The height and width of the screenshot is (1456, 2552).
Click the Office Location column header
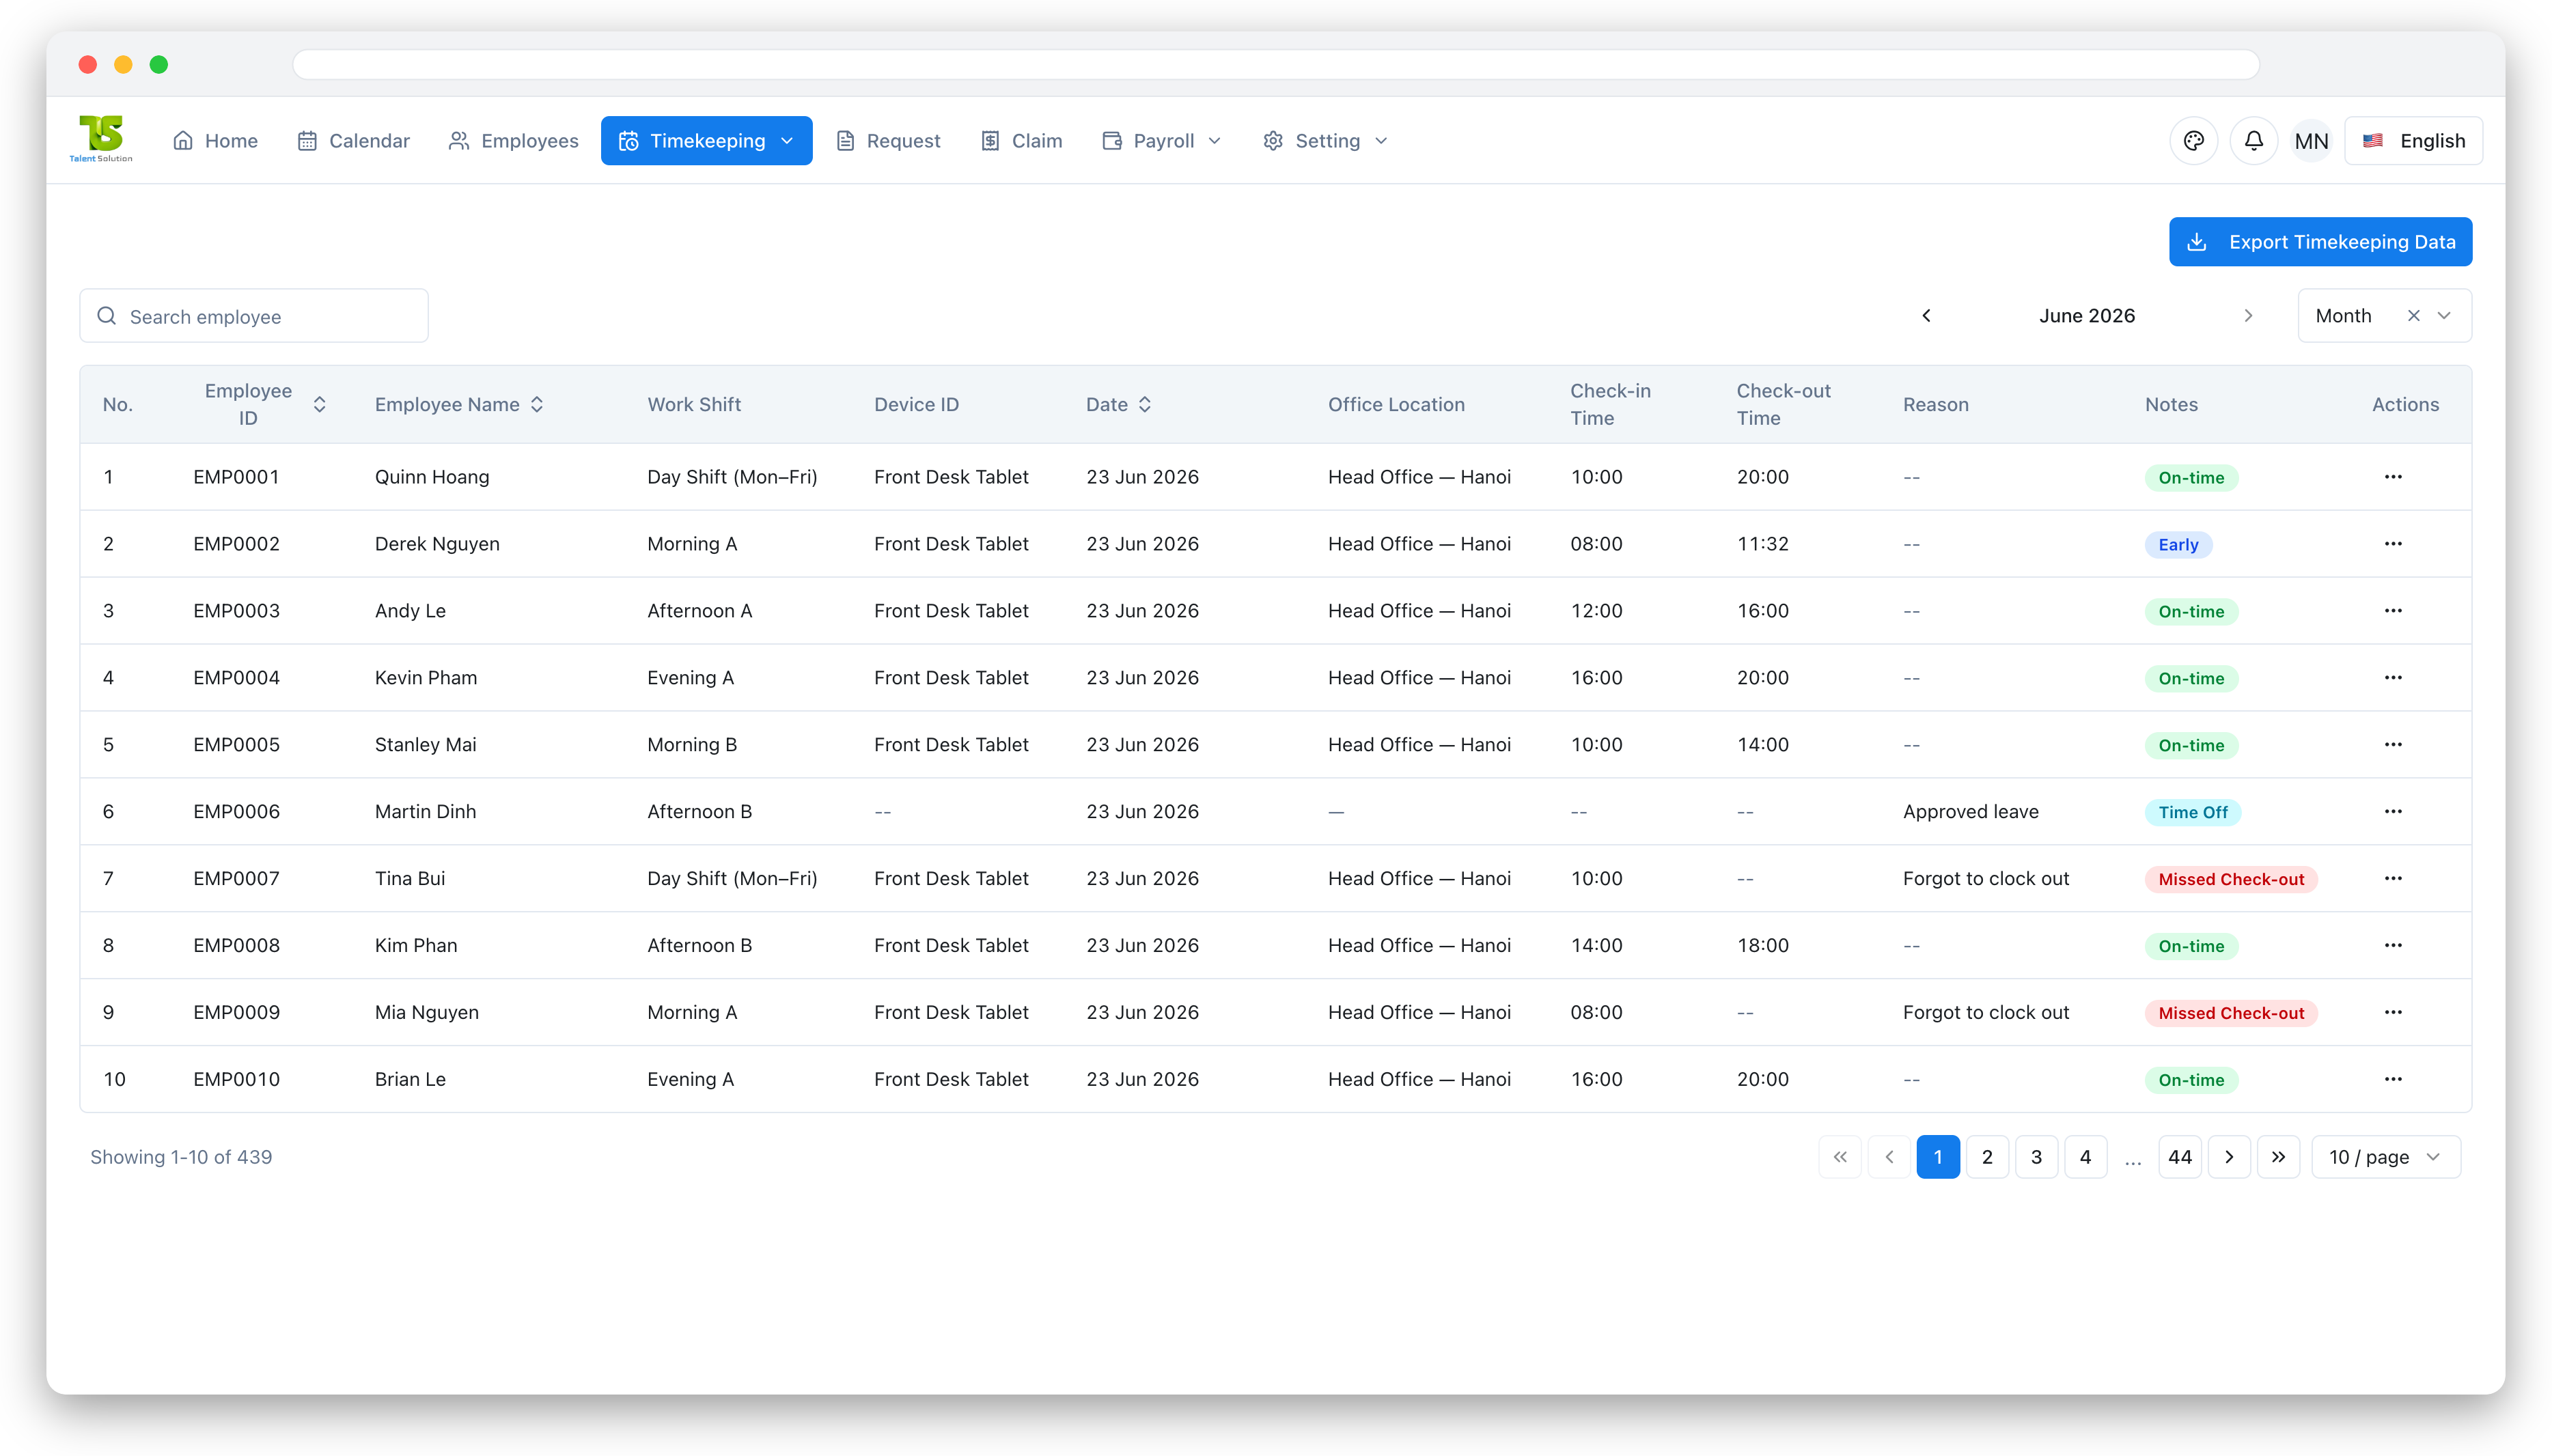tap(1396, 404)
